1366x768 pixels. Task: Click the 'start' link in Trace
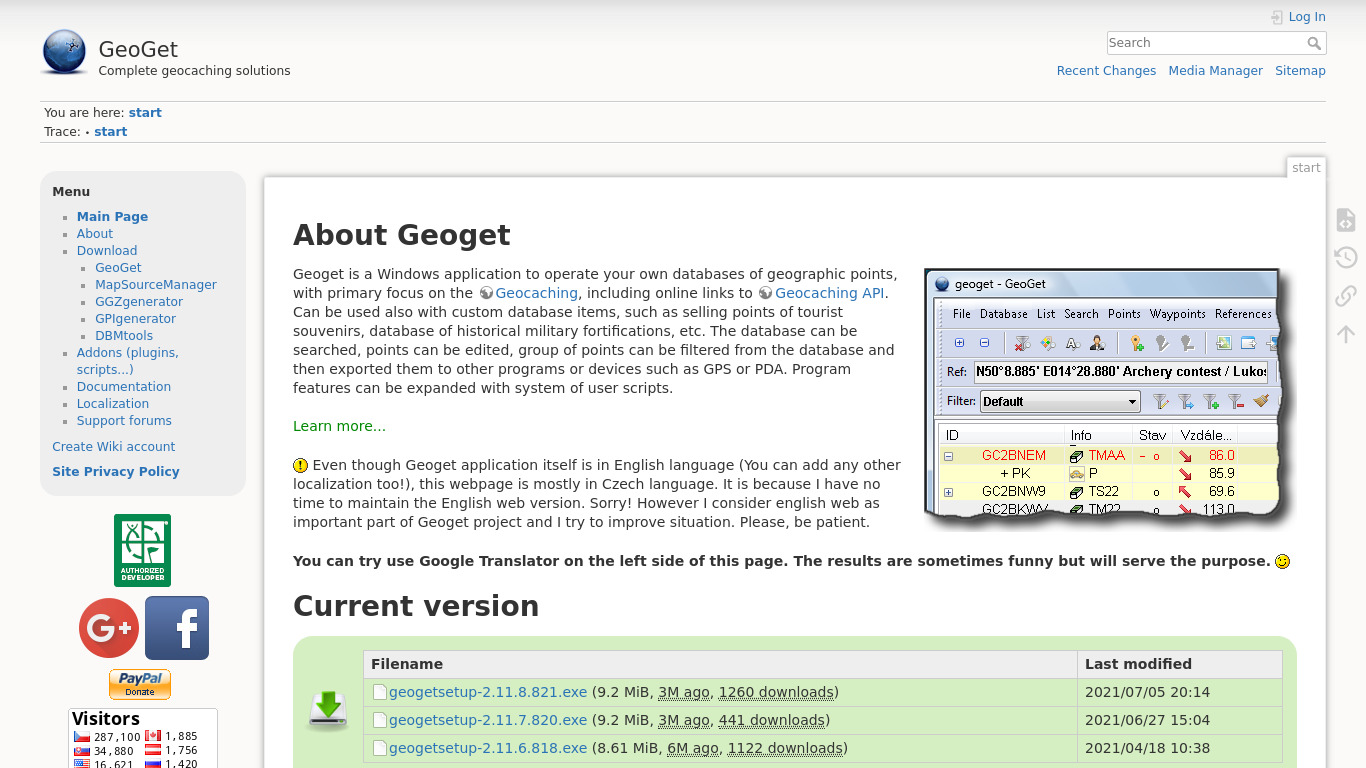[111, 132]
